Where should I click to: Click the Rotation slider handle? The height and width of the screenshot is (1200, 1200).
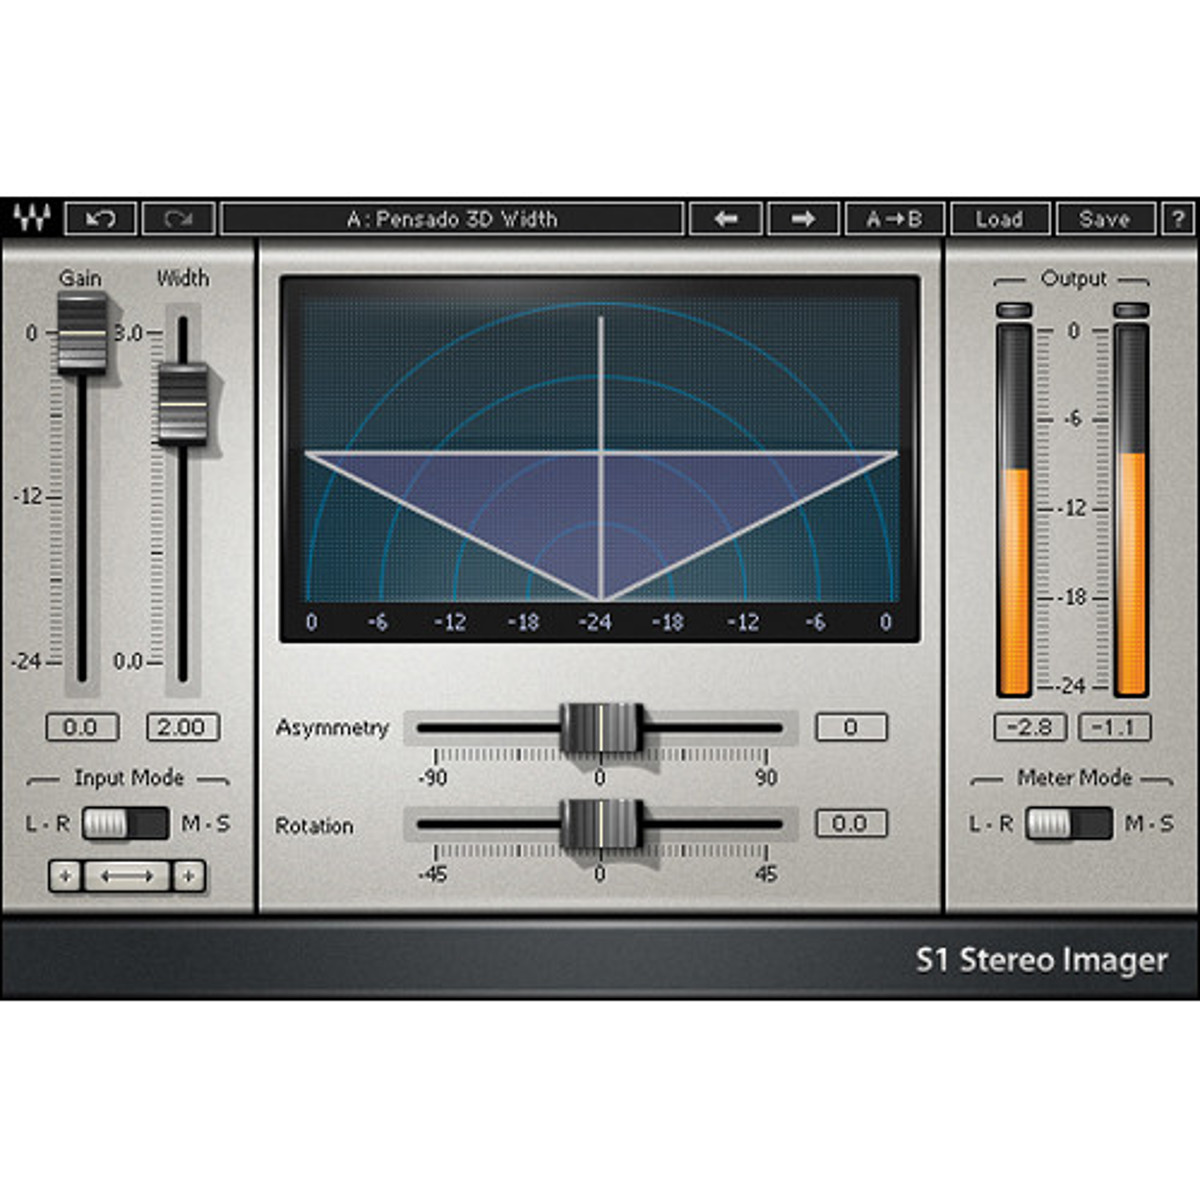tap(600, 824)
